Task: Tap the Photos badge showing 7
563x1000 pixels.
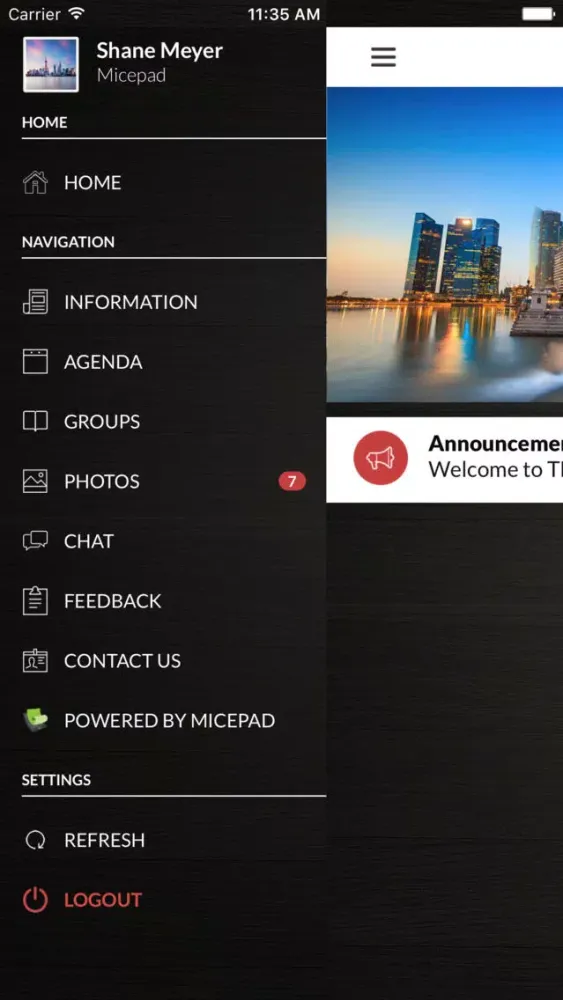Action: click(x=292, y=482)
